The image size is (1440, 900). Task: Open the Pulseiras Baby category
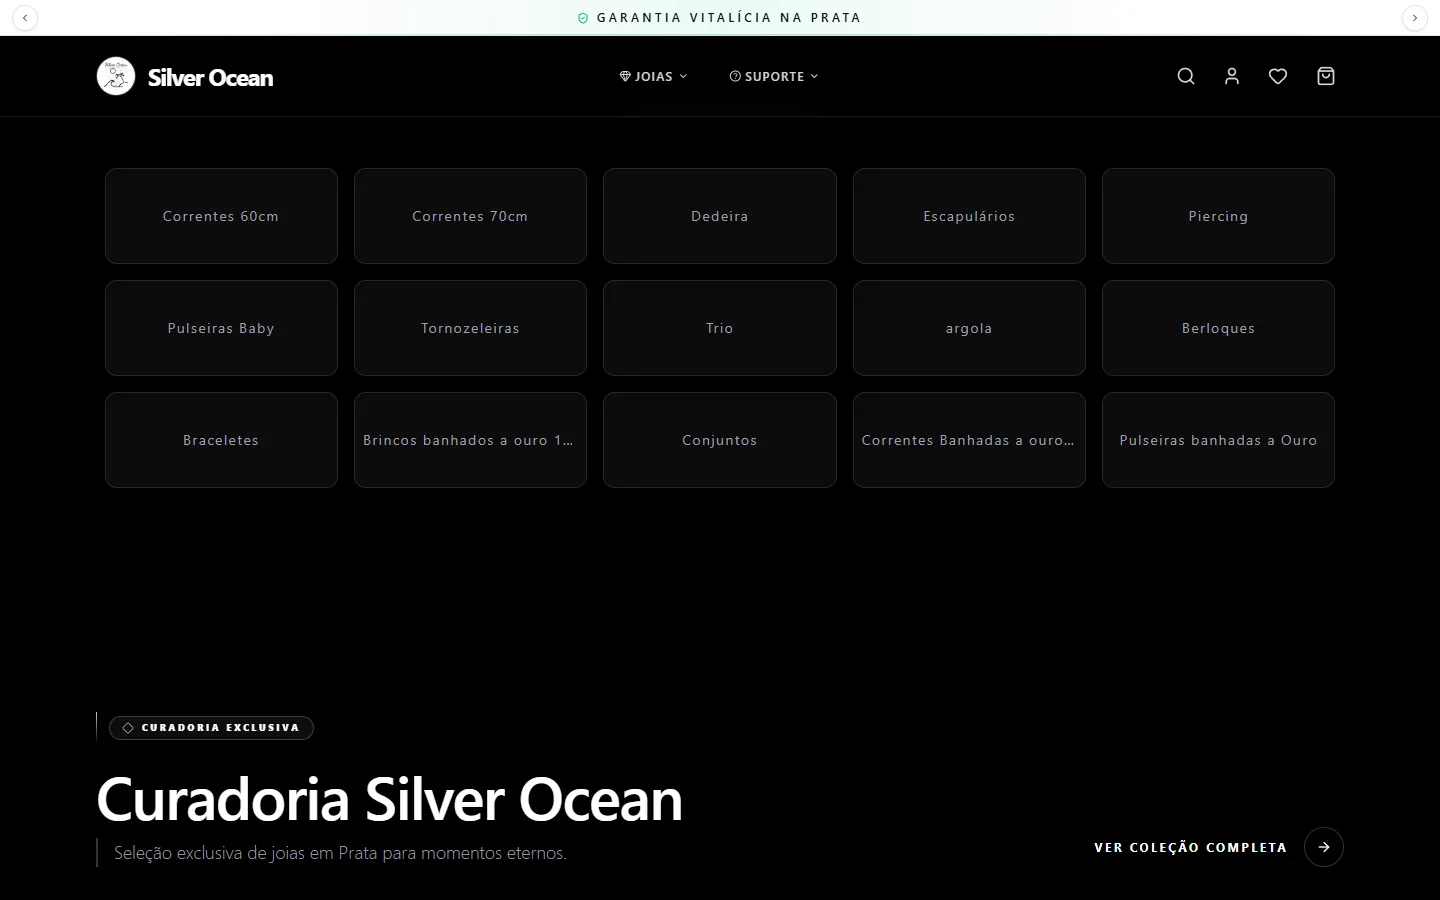(x=221, y=328)
